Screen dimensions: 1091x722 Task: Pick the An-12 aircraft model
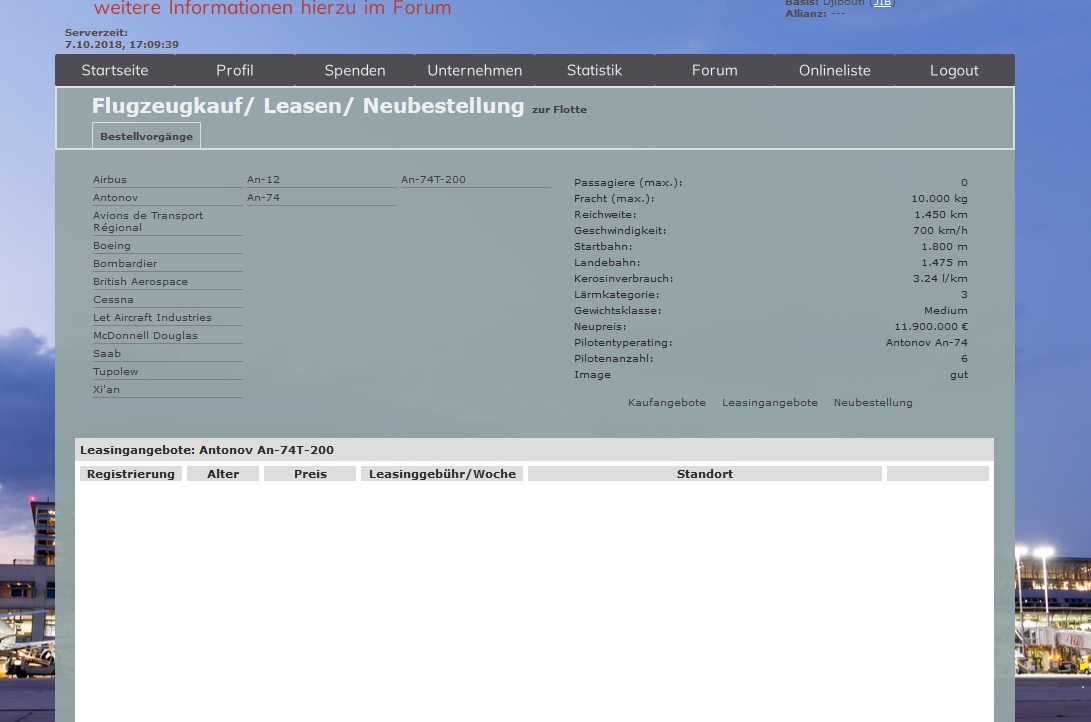click(x=321, y=179)
